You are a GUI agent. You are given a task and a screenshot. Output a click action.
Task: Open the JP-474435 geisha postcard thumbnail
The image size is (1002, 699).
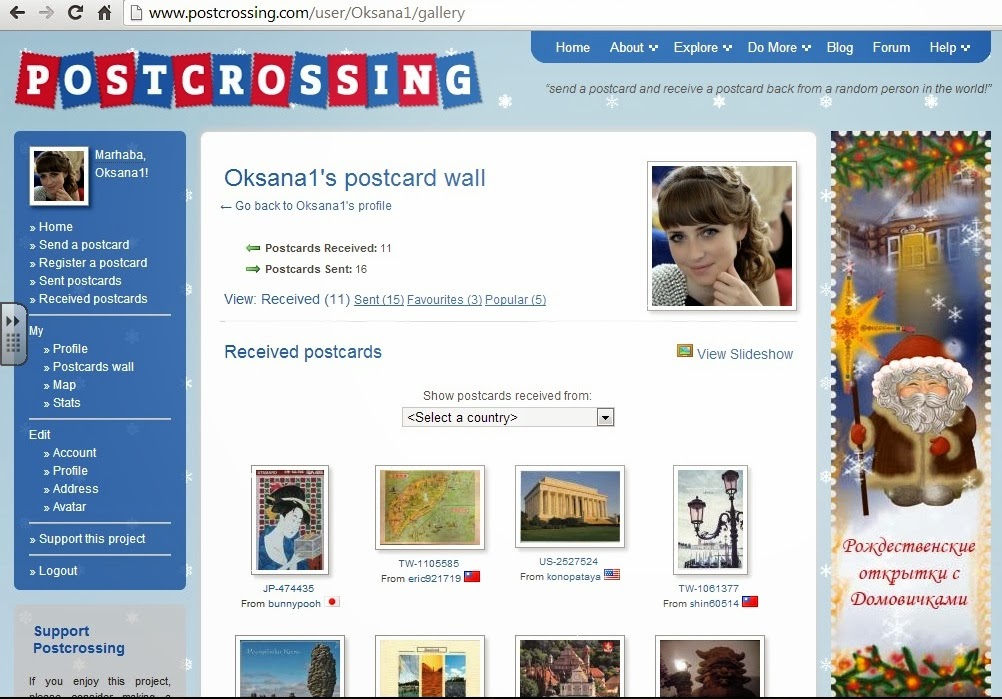289,519
